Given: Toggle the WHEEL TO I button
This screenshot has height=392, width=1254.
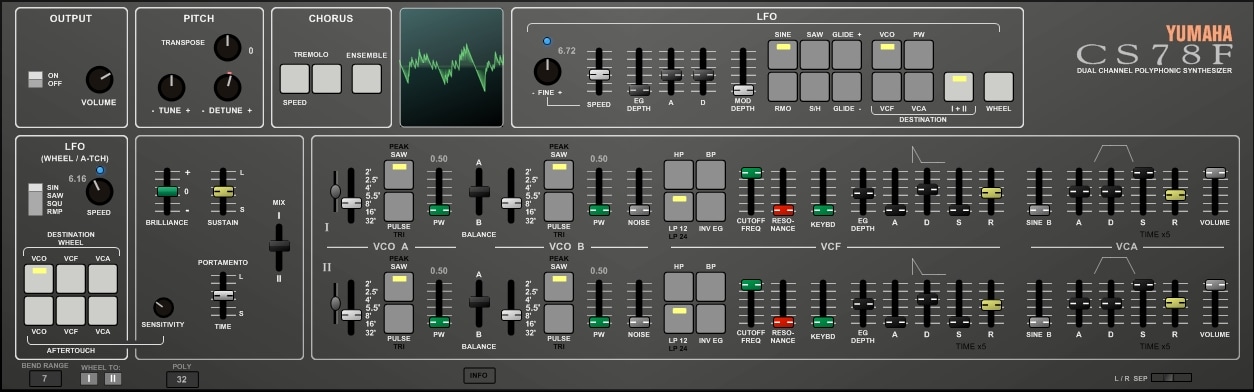Looking at the screenshot, I should pos(88,378).
